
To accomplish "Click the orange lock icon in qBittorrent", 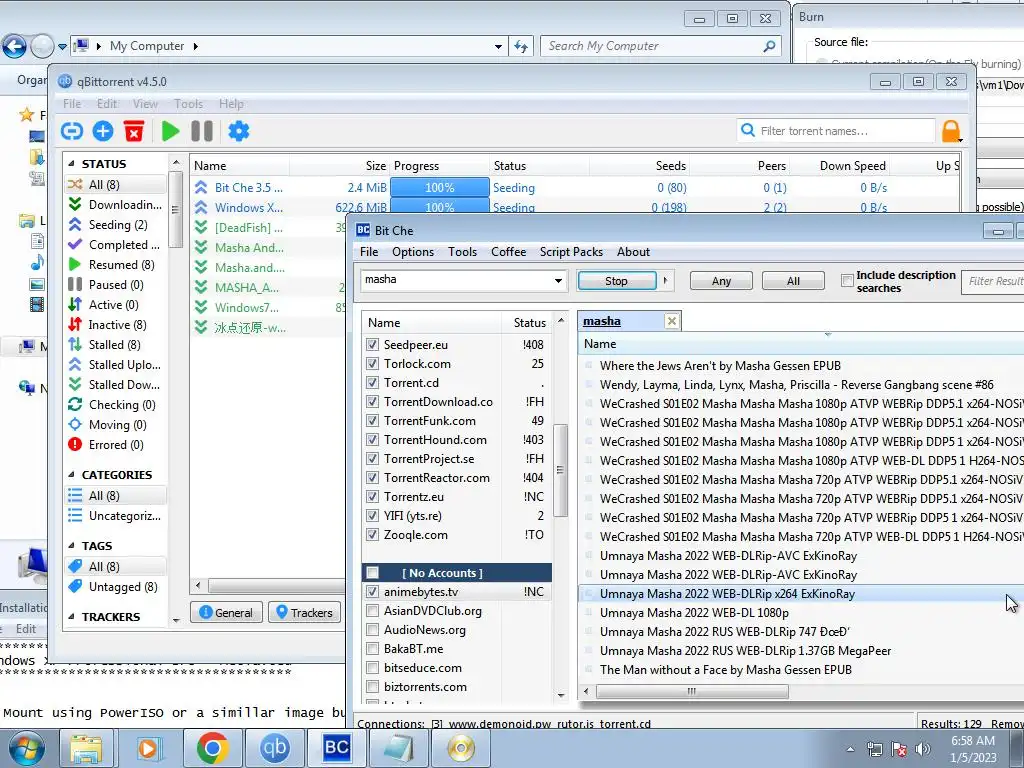I will click(x=952, y=131).
